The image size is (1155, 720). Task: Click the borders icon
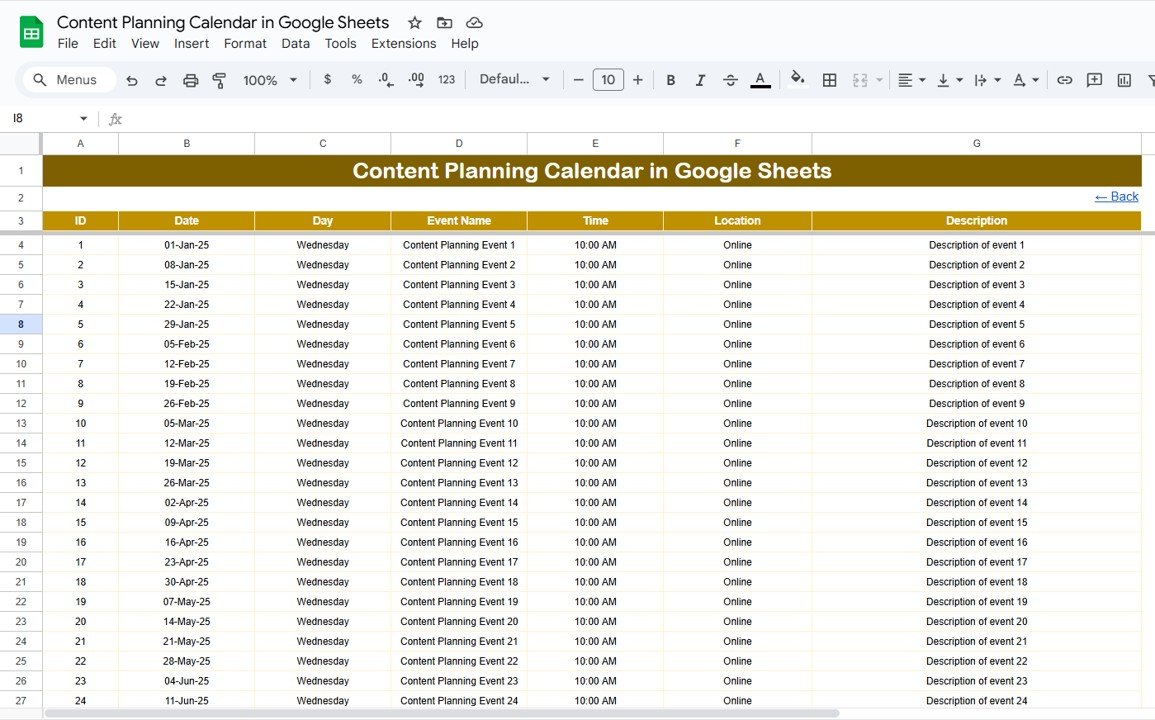tap(829, 80)
